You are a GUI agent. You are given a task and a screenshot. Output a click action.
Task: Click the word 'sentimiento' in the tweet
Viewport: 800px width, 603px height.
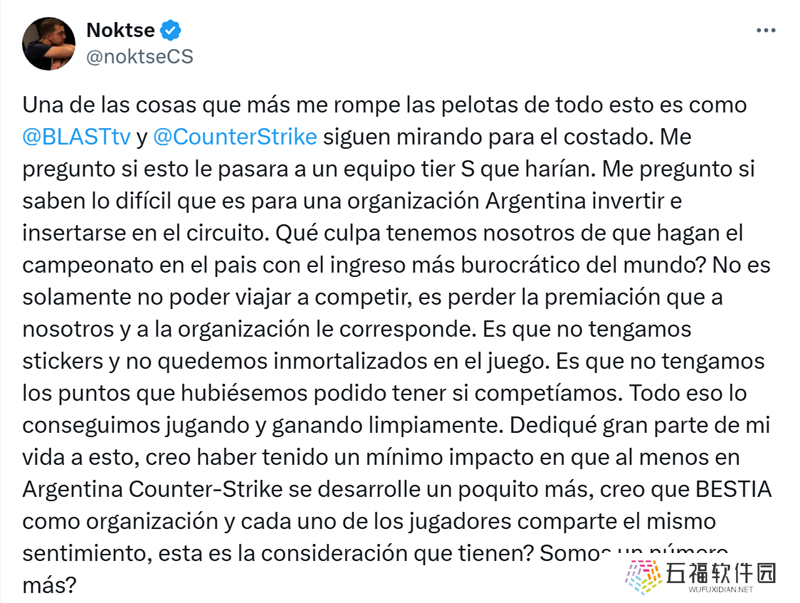[x=87, y=554]
